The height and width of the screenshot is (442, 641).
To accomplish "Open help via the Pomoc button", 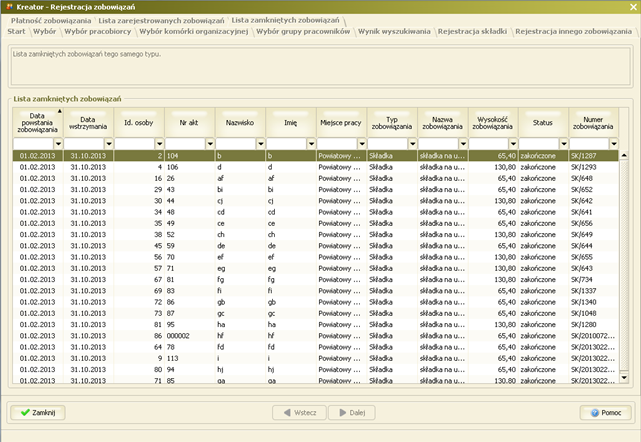I will click(x=606, y=413).
